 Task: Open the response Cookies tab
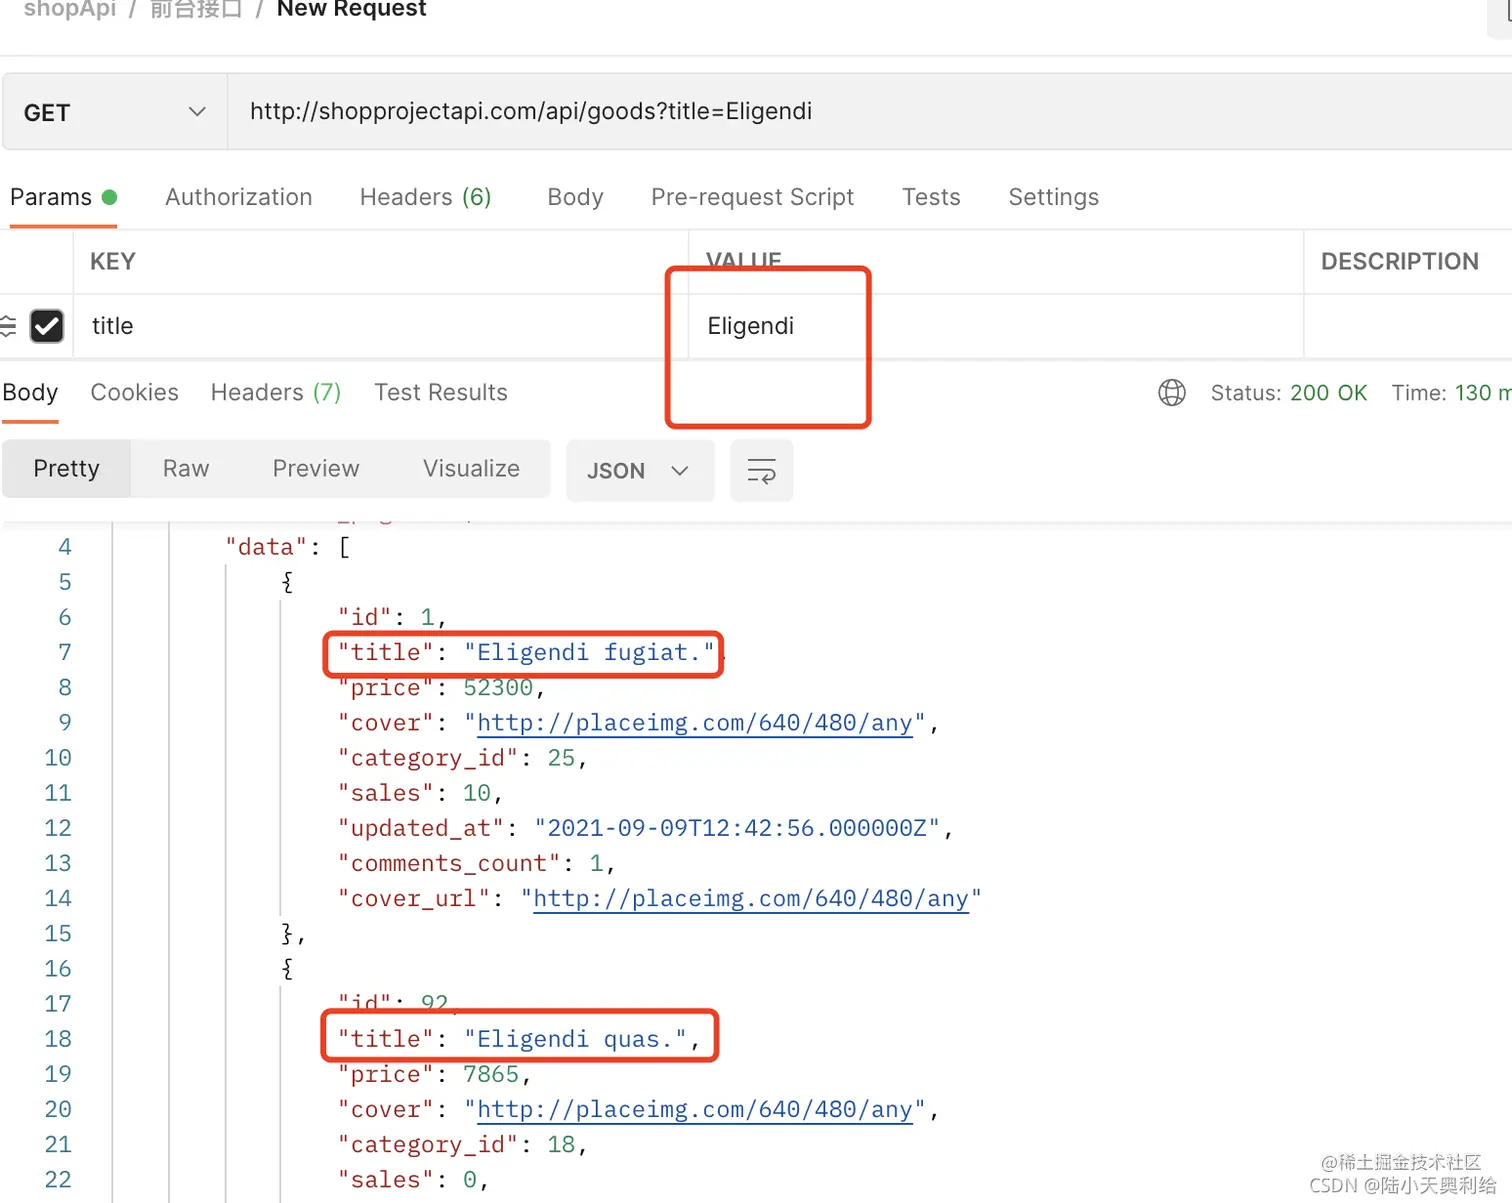134,393
